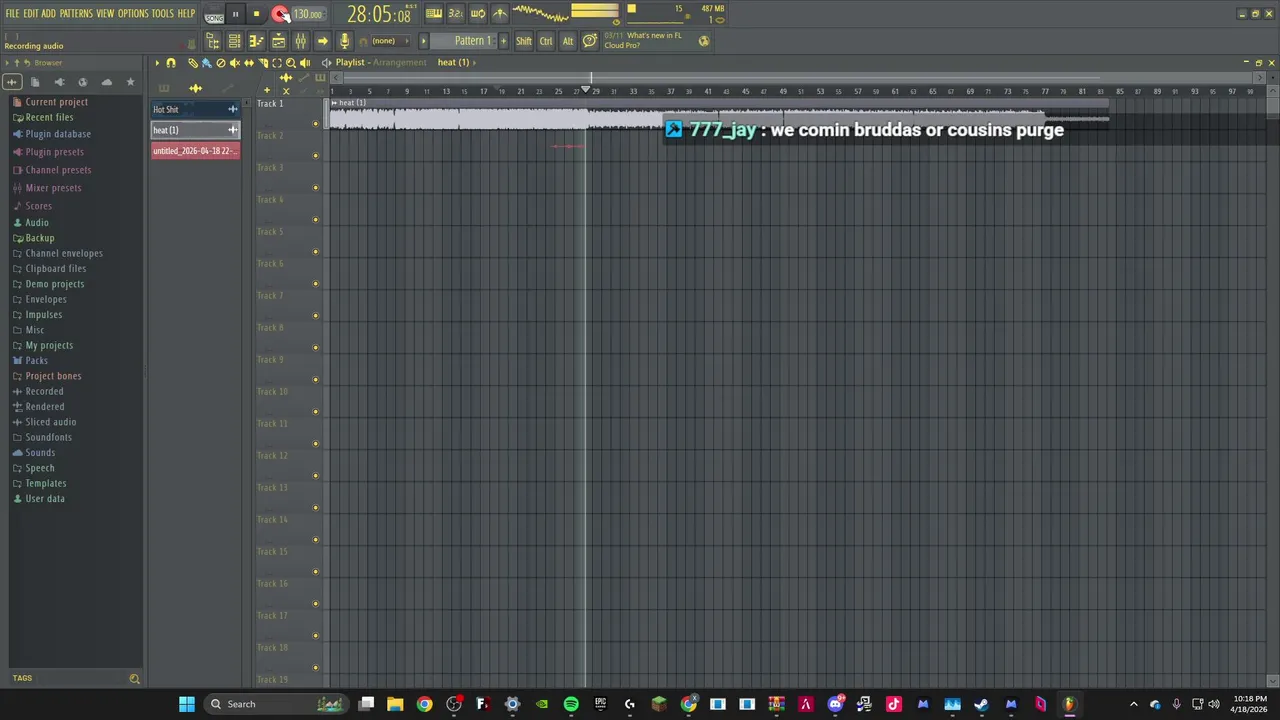Open the Pattern 1 selector
The image size is (1280, 720).
point(465,41)
